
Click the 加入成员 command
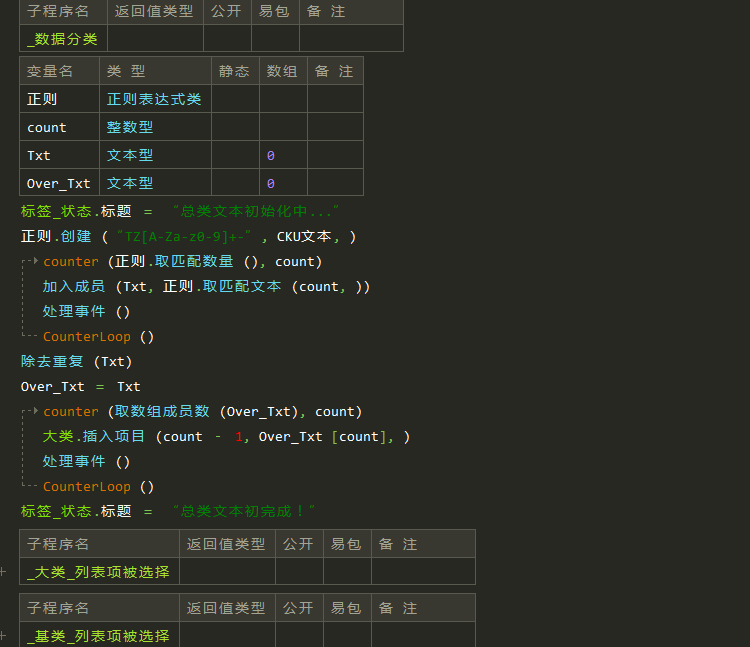coord(74,286)
